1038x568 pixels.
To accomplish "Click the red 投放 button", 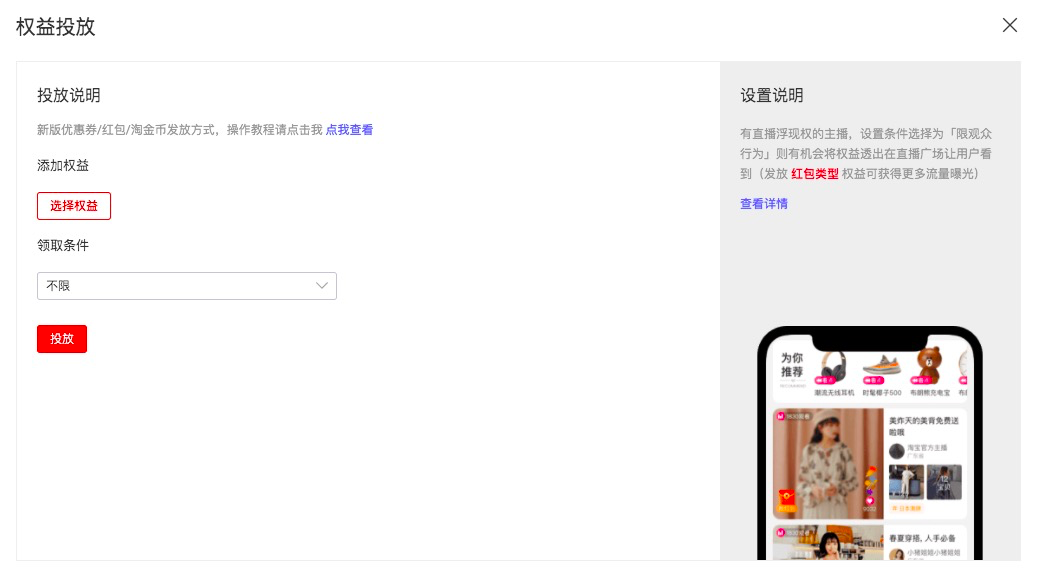I will click(62, 339).
